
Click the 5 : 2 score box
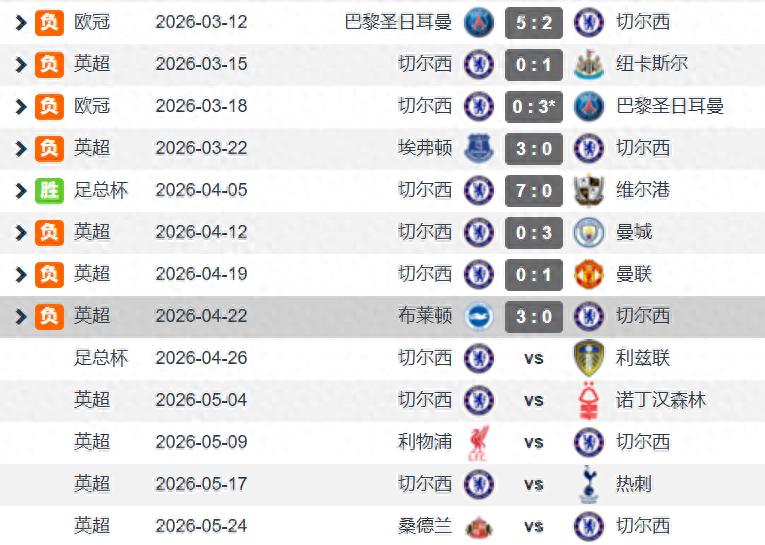pyautogui.click(x=533, y=21)
